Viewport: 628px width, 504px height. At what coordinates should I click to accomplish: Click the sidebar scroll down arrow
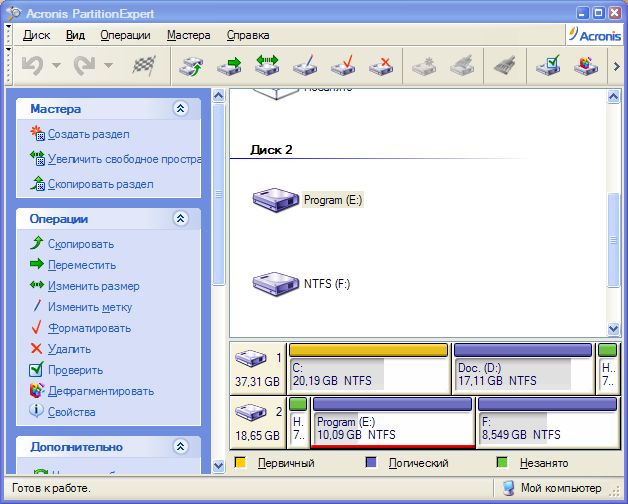tap(218, 466)
